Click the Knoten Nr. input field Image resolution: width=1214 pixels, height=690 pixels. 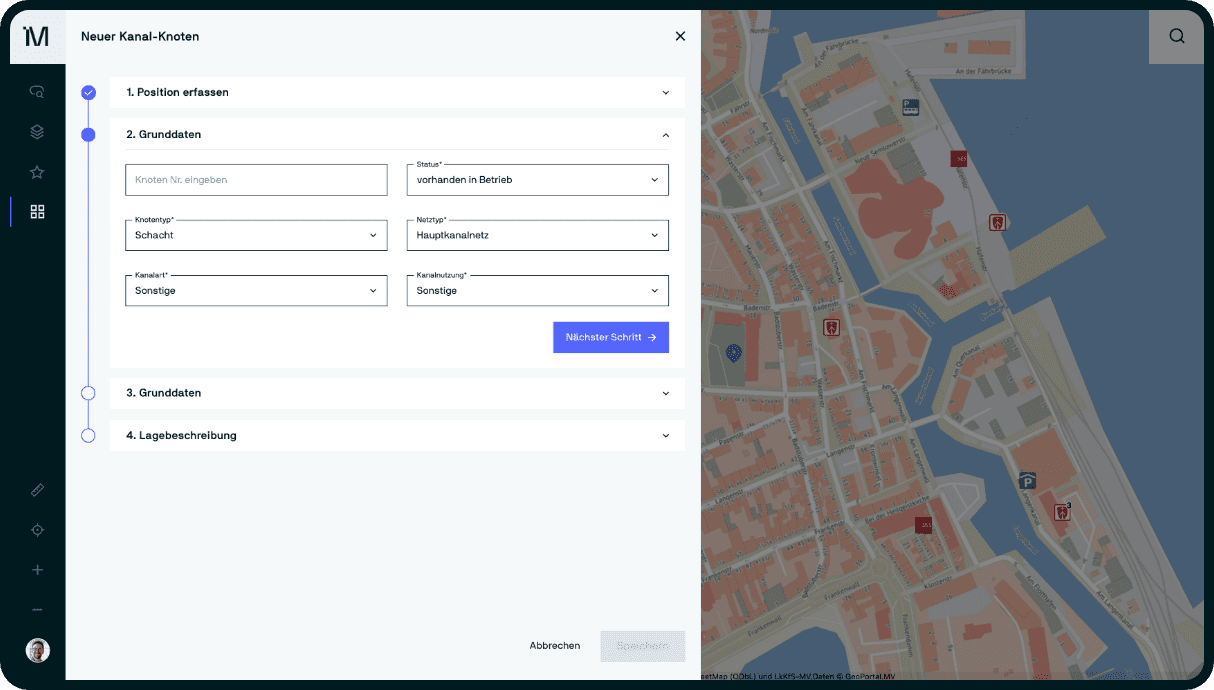(x=256, y=180)
